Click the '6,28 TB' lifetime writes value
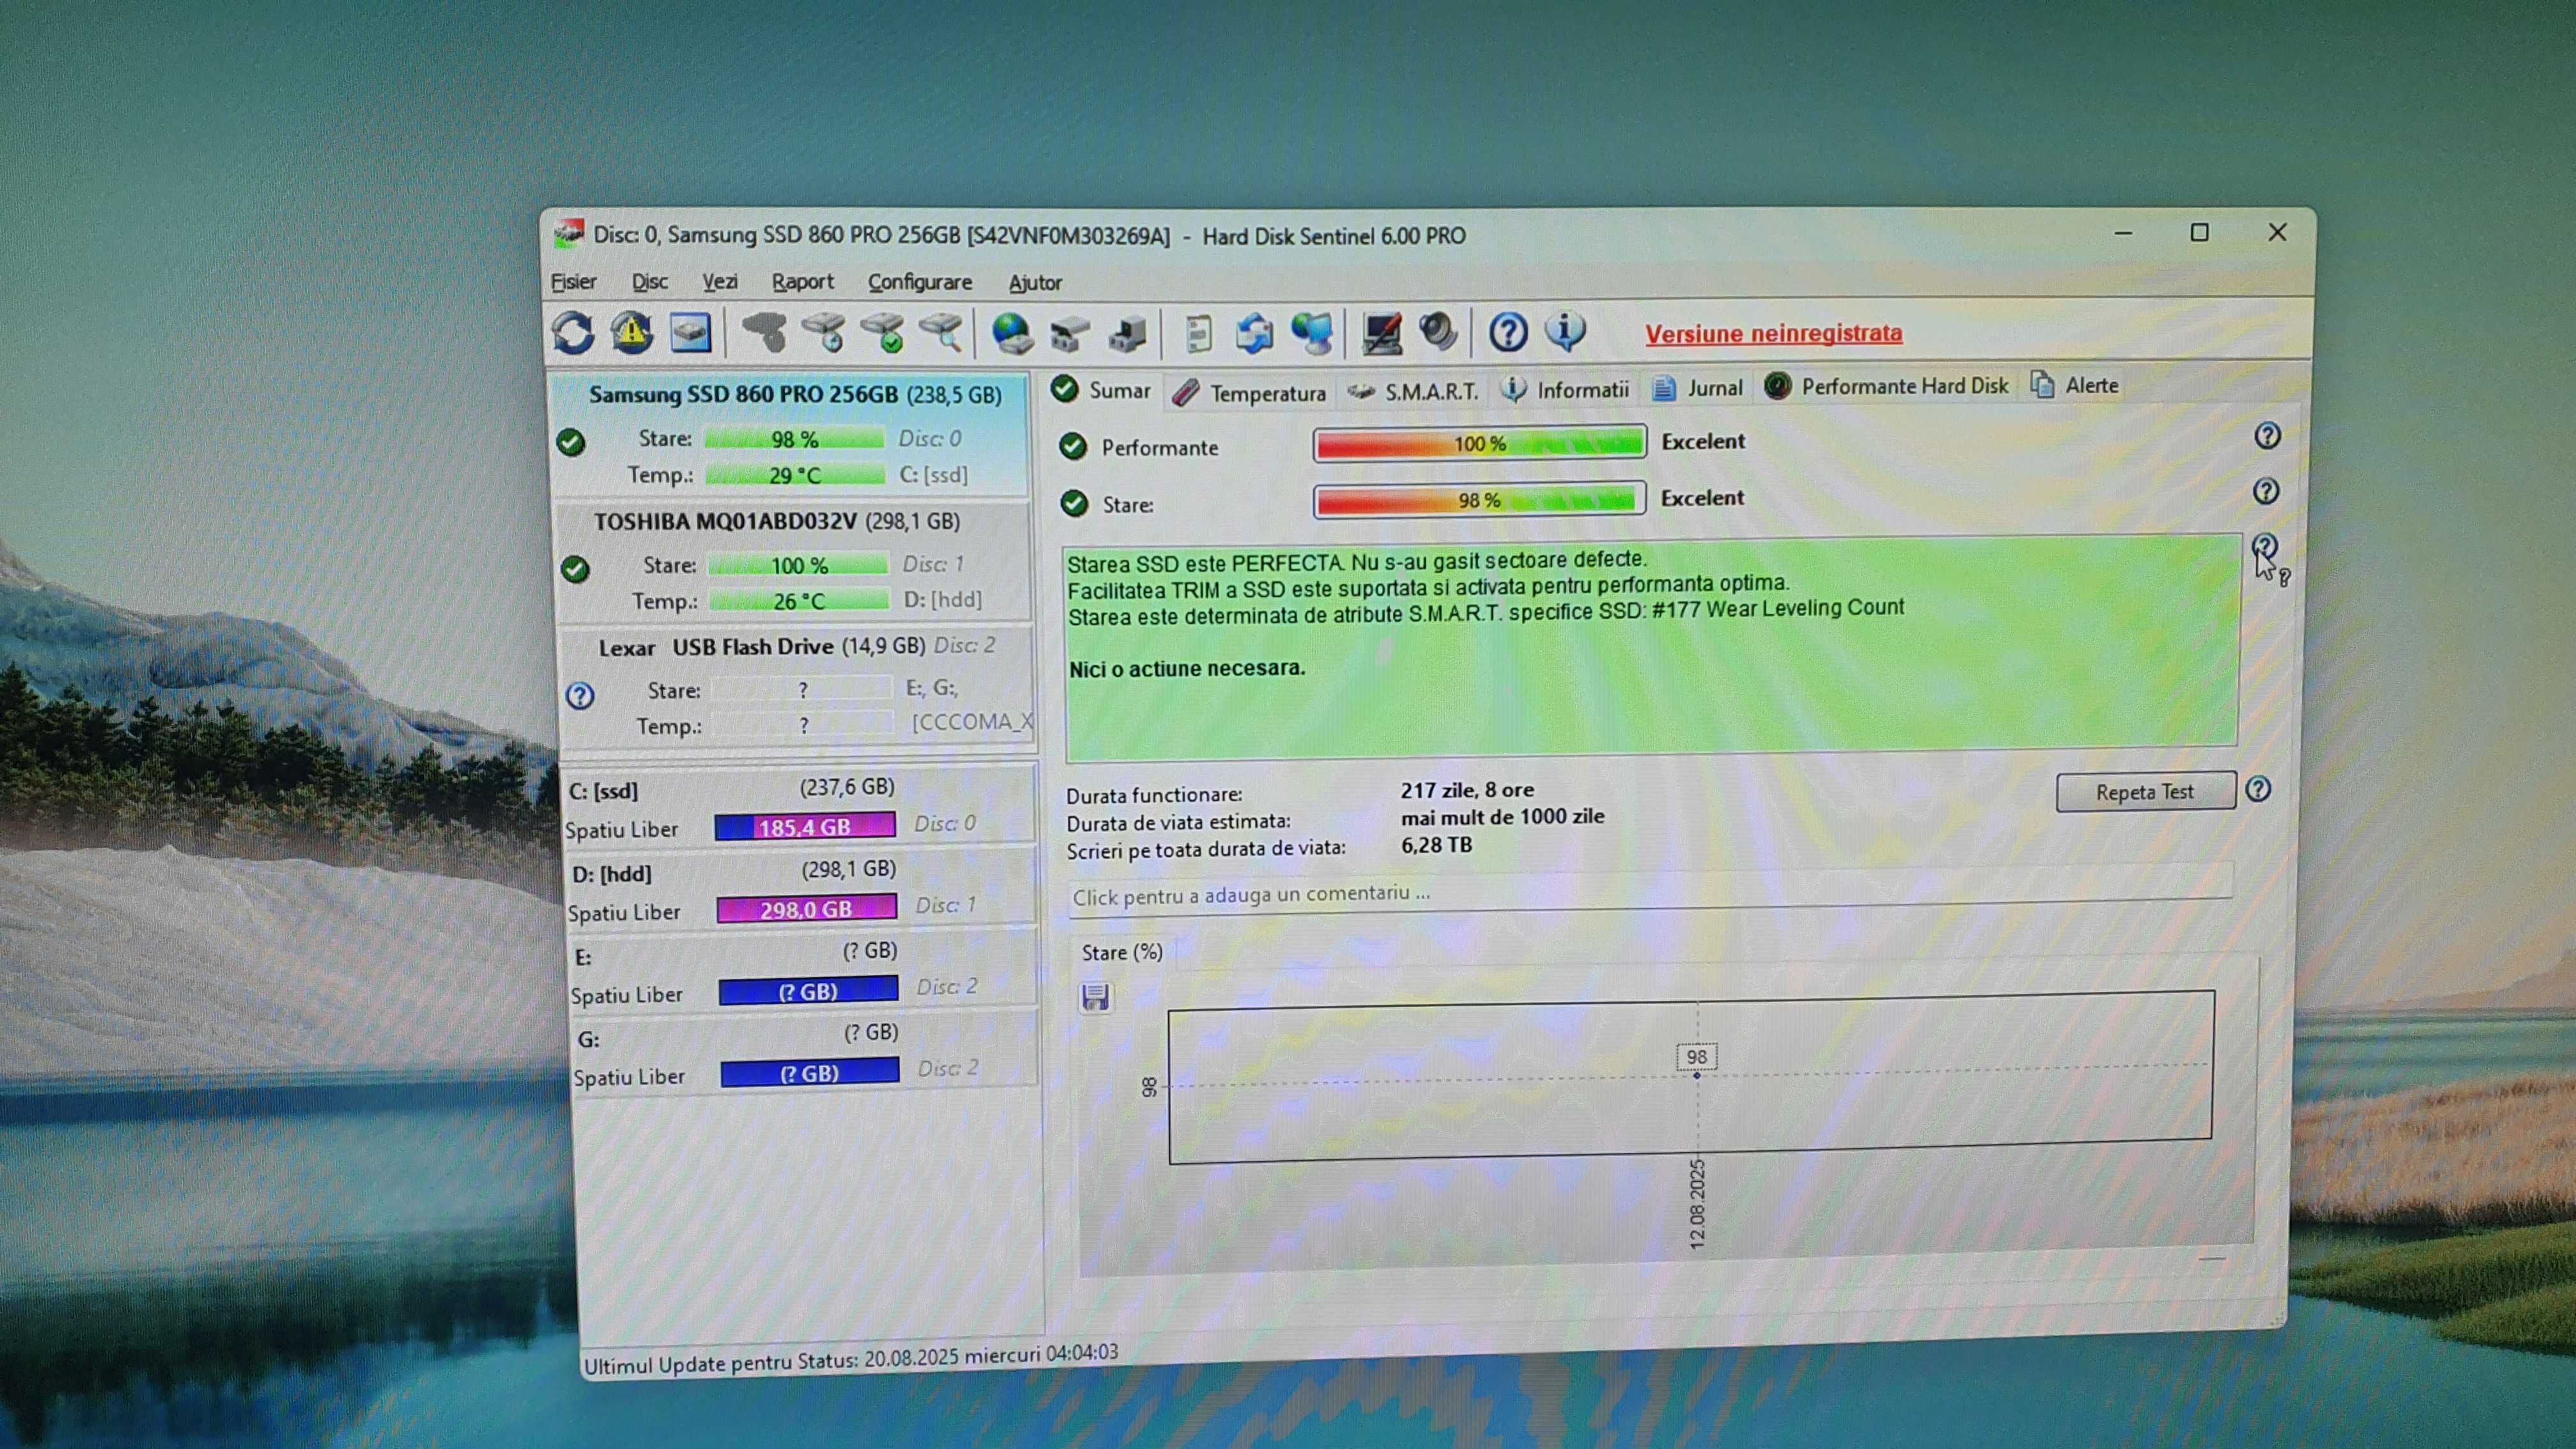This screenshot has width=2576, height=1449. click(1436, 845)
